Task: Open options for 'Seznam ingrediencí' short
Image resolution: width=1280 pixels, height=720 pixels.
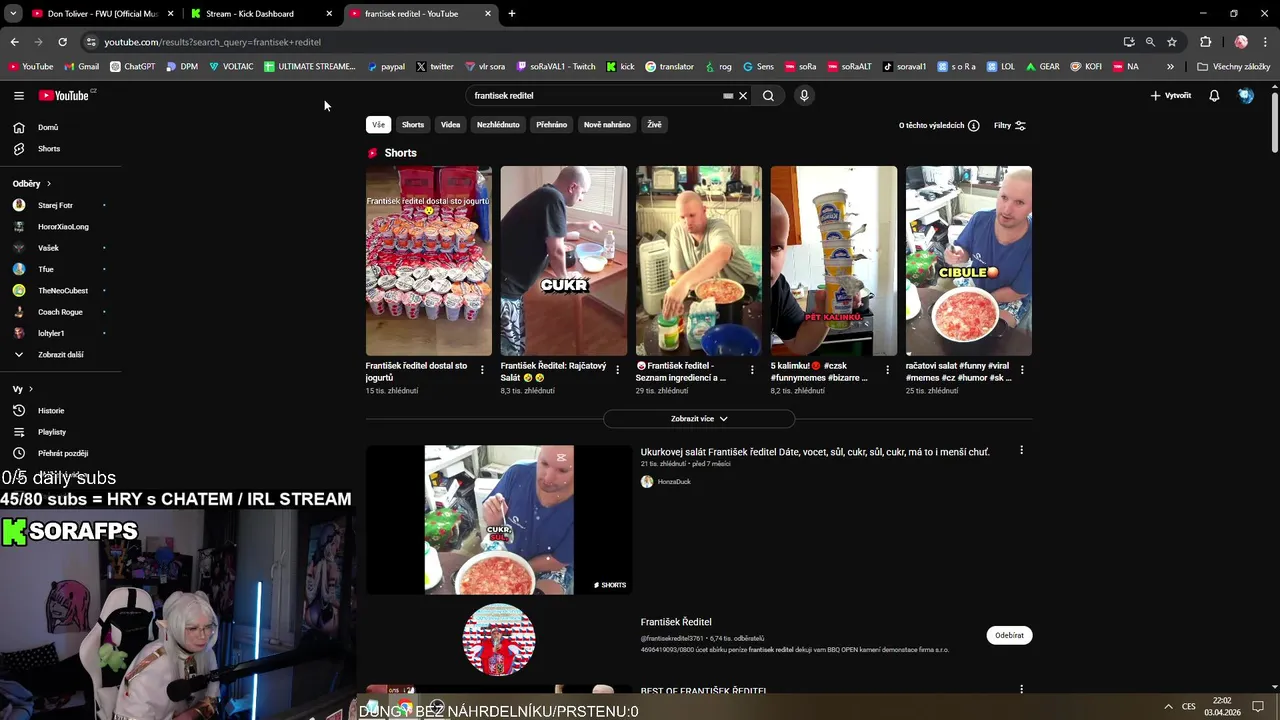Action: [x=752, y=370]
